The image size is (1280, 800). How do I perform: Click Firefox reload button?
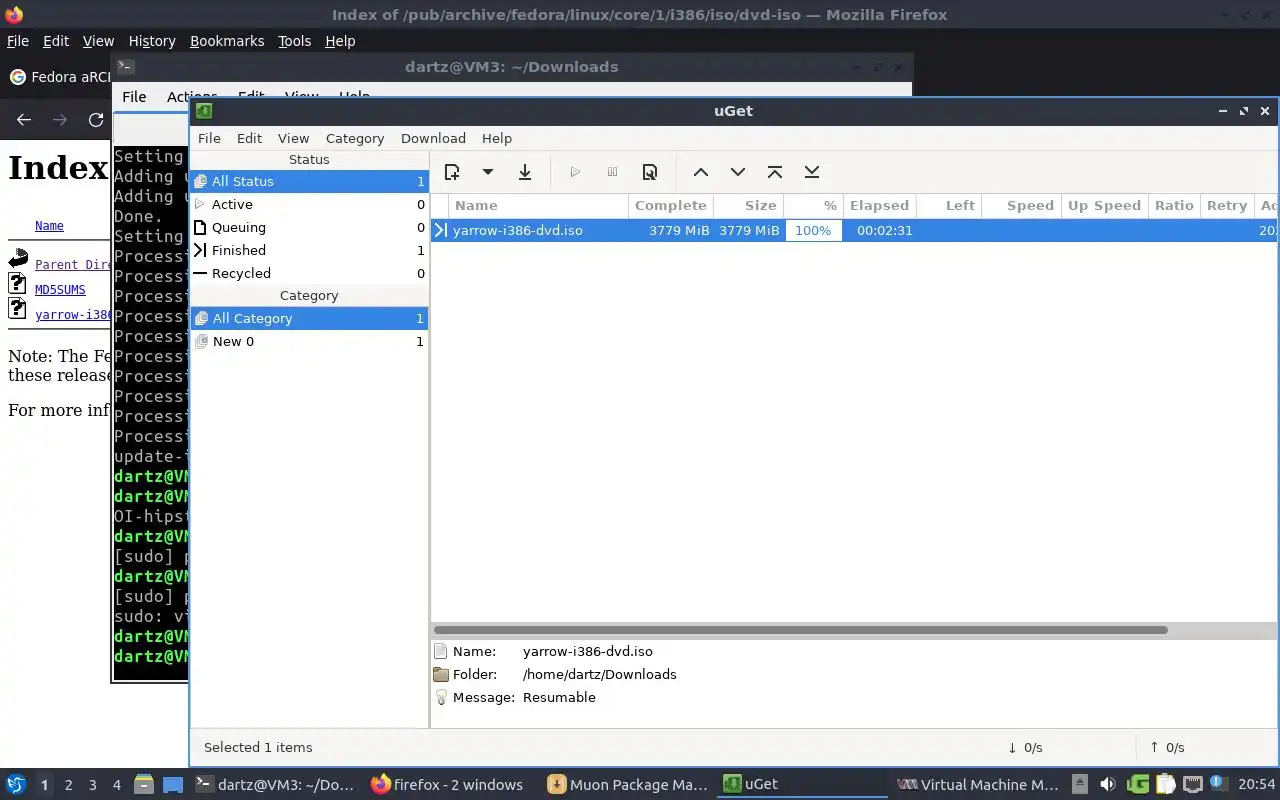(96, 119)
